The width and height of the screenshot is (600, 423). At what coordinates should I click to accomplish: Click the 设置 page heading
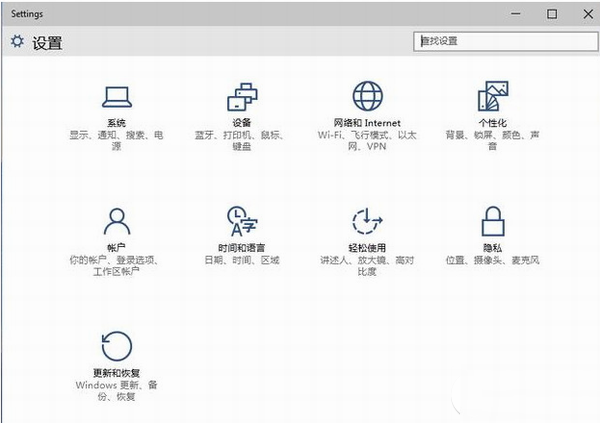coord(47,42)
